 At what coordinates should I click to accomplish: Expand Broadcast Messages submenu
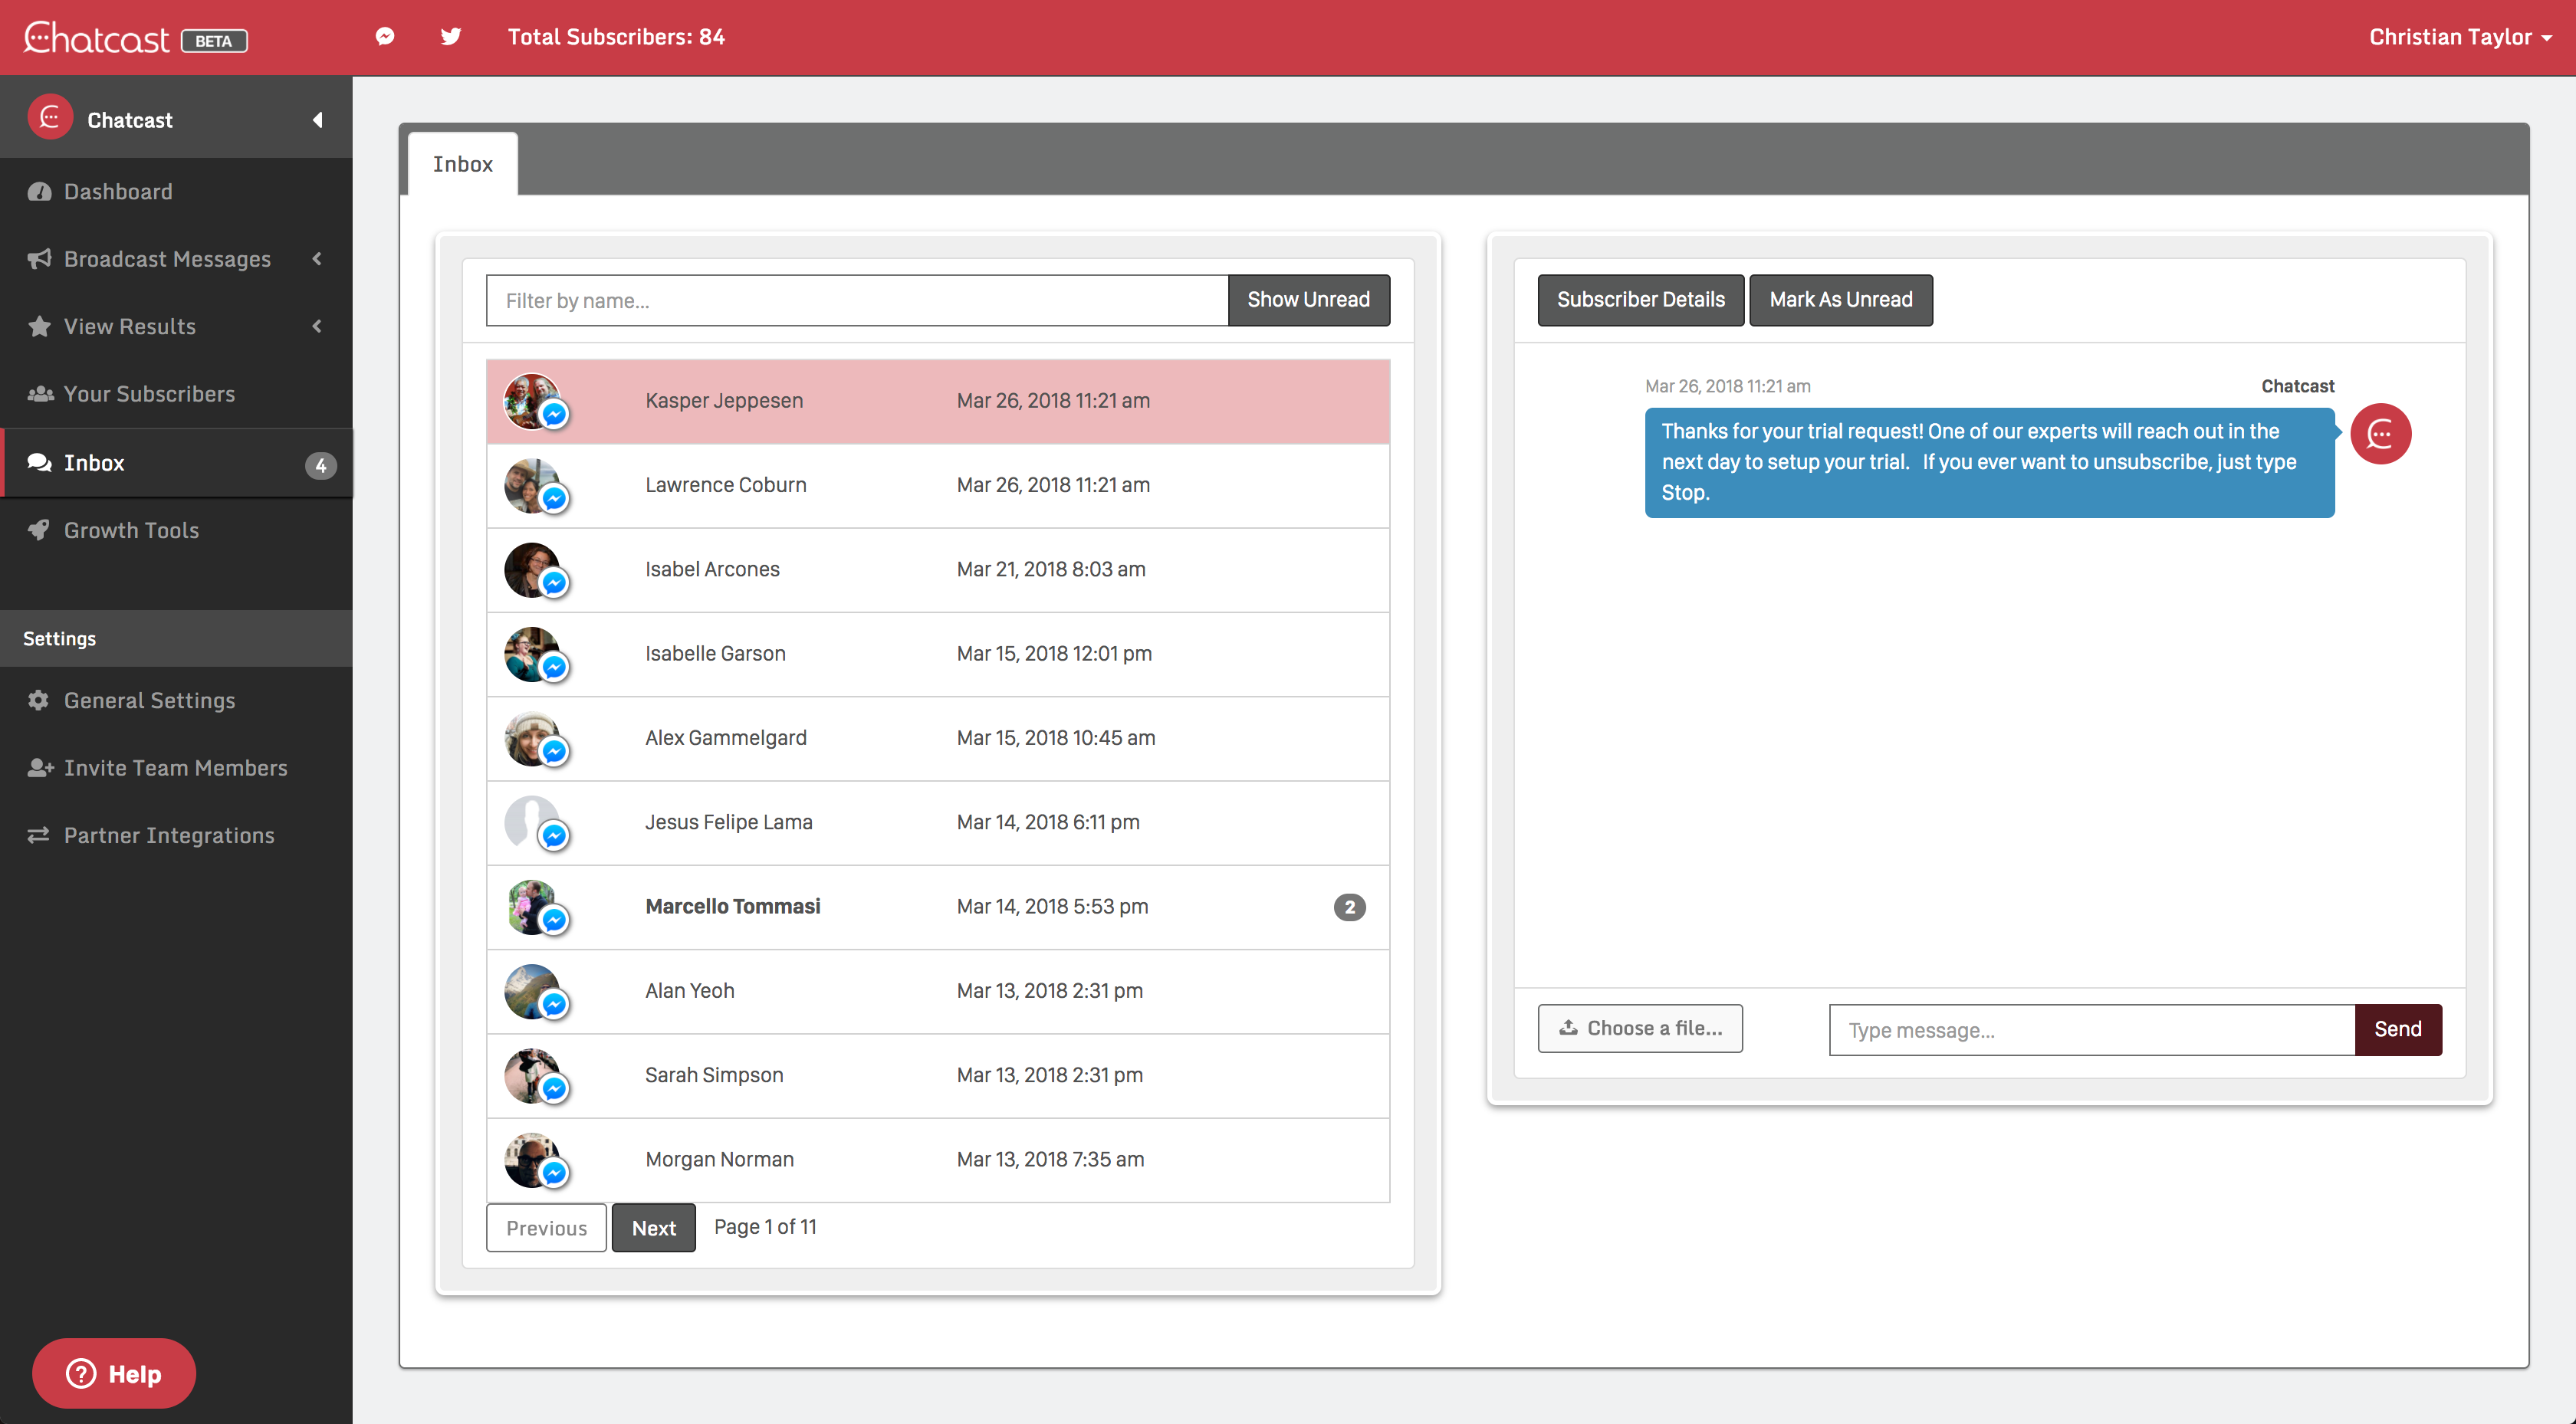(317, 259)
